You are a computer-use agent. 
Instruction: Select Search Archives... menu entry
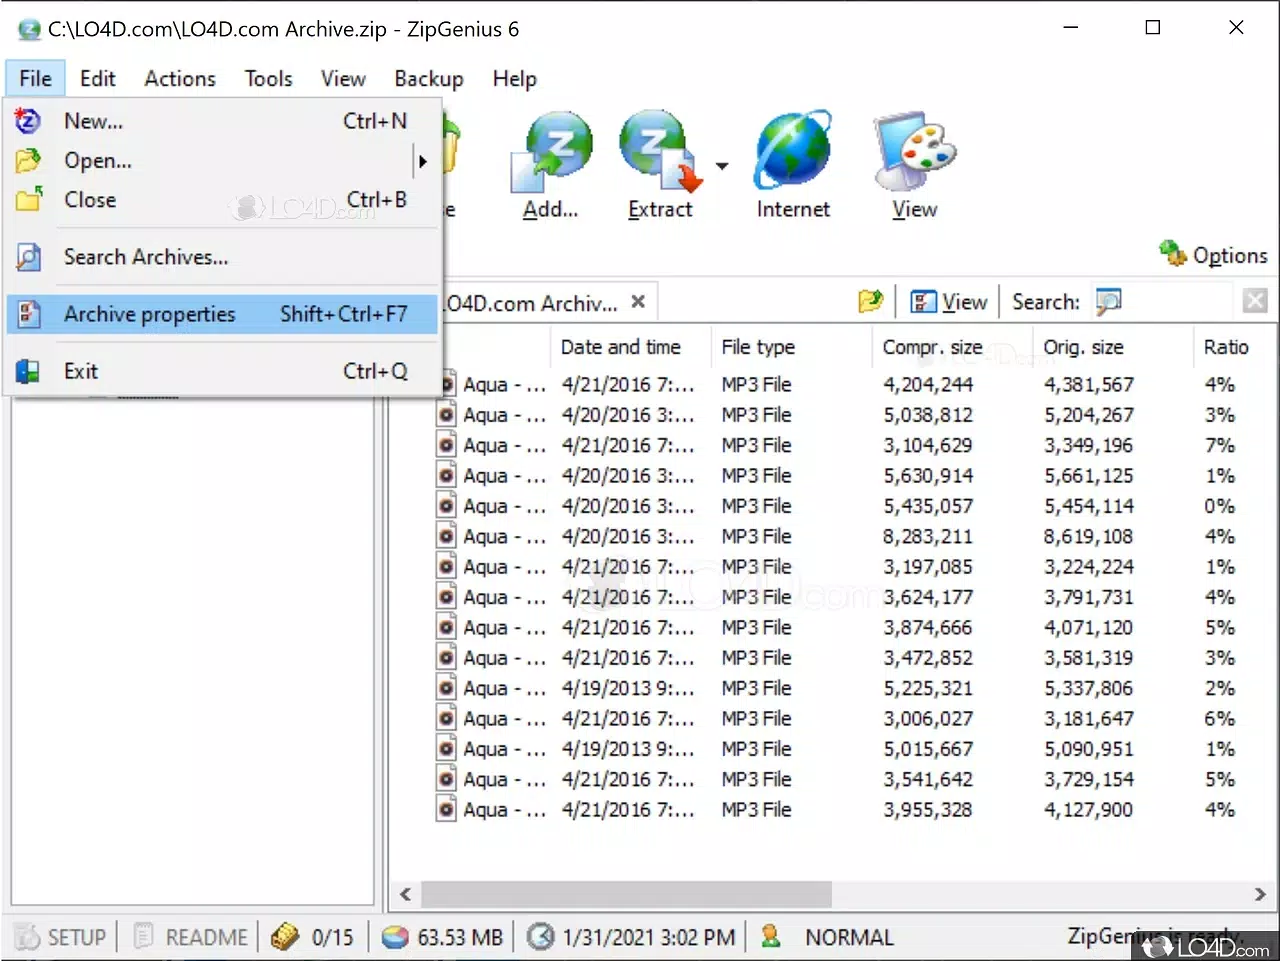click(x=223, y=257)
